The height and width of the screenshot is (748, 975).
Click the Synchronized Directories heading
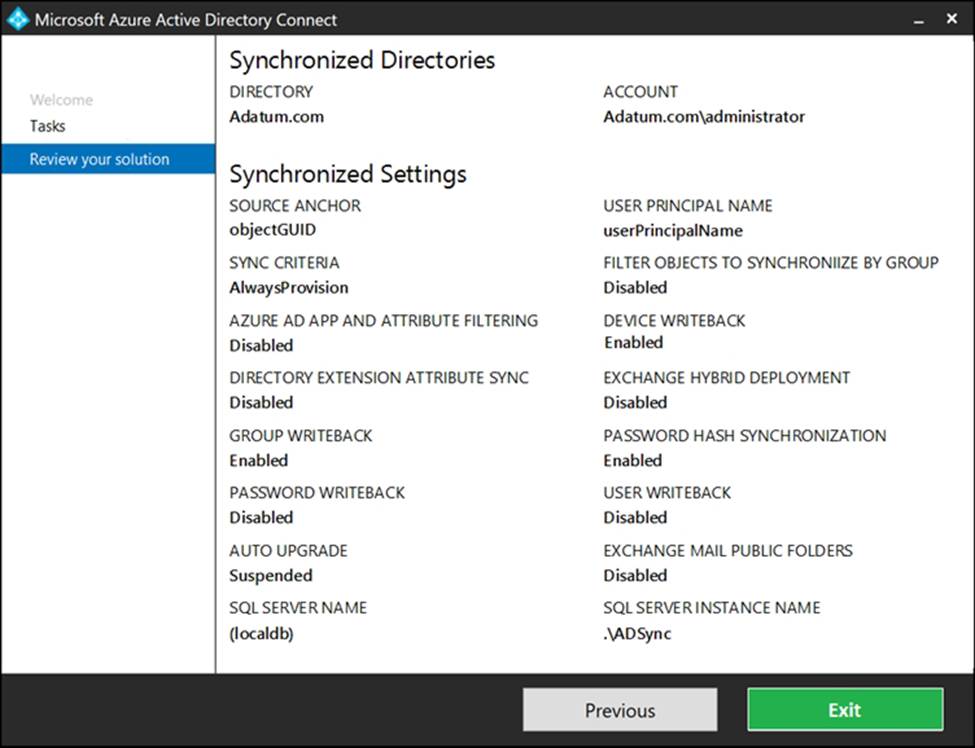362,60
